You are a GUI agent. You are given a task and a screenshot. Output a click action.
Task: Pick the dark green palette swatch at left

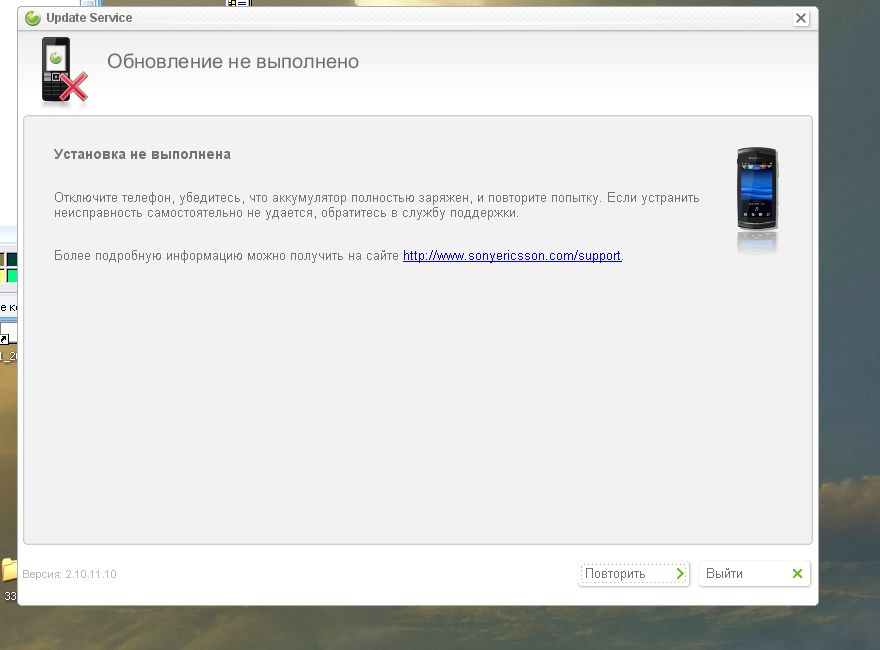[x=12, y=260]
